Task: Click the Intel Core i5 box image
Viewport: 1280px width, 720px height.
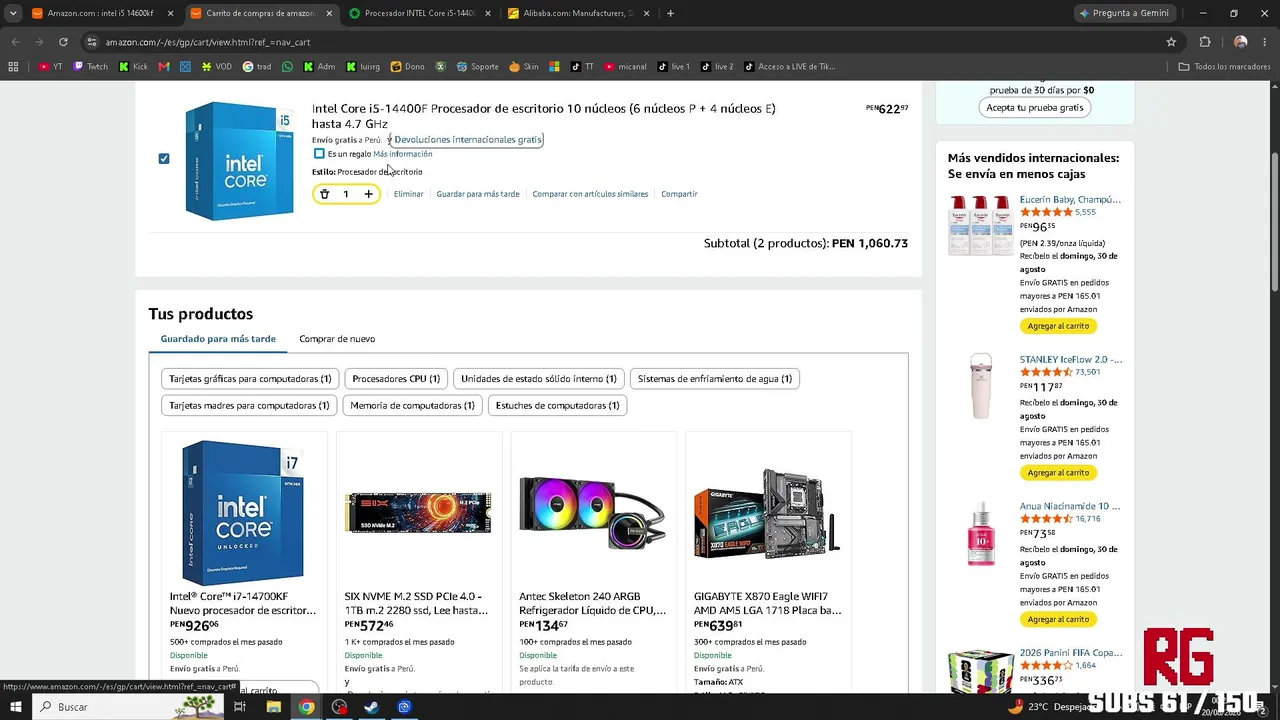Action: pyautogui.click(x=239, y=161)
